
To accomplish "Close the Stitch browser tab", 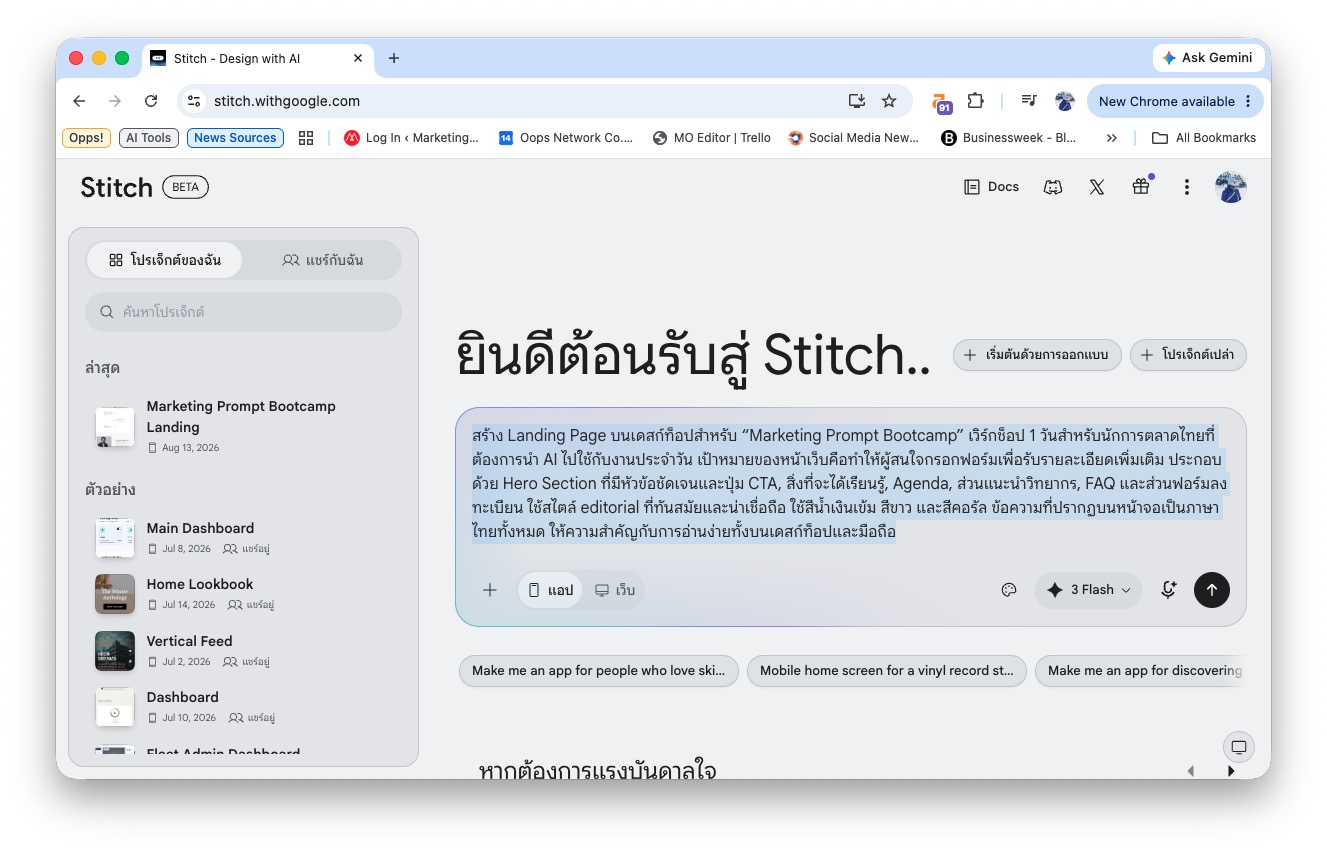I will (358, 58).
